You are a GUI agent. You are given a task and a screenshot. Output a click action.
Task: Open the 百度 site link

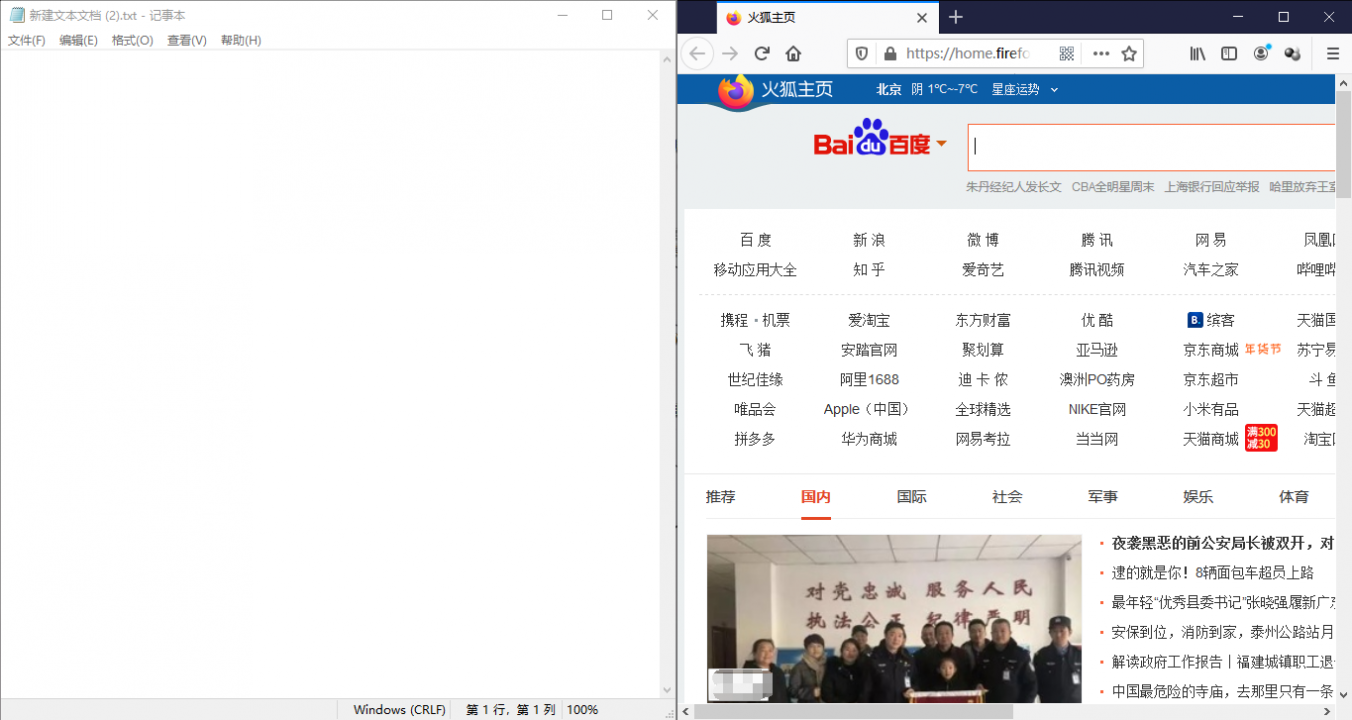tap(755, 240)
